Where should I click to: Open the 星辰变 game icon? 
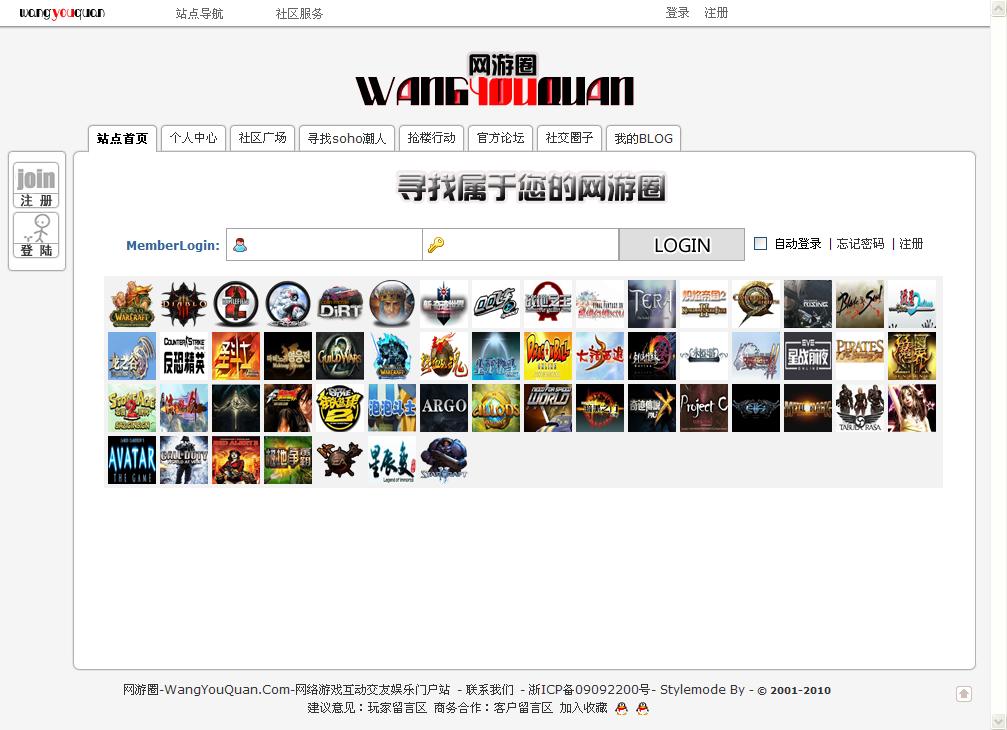tap(392, 460)
